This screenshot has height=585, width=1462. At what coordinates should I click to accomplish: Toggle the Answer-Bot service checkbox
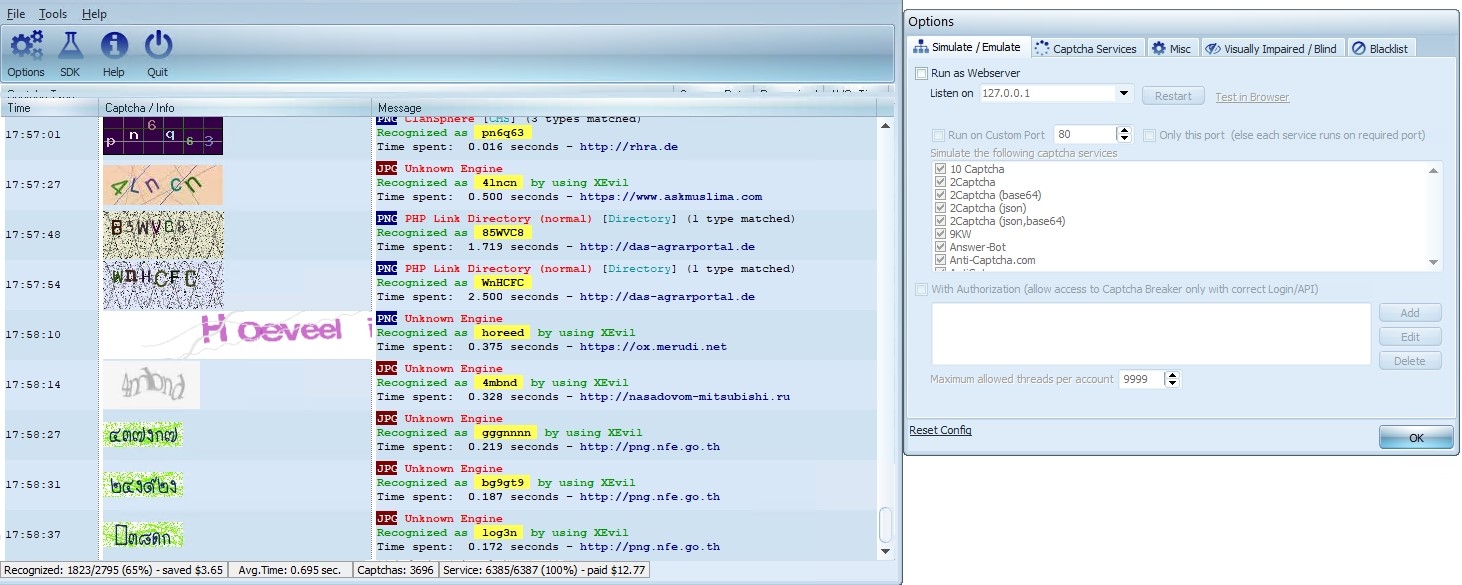[940, 247]
